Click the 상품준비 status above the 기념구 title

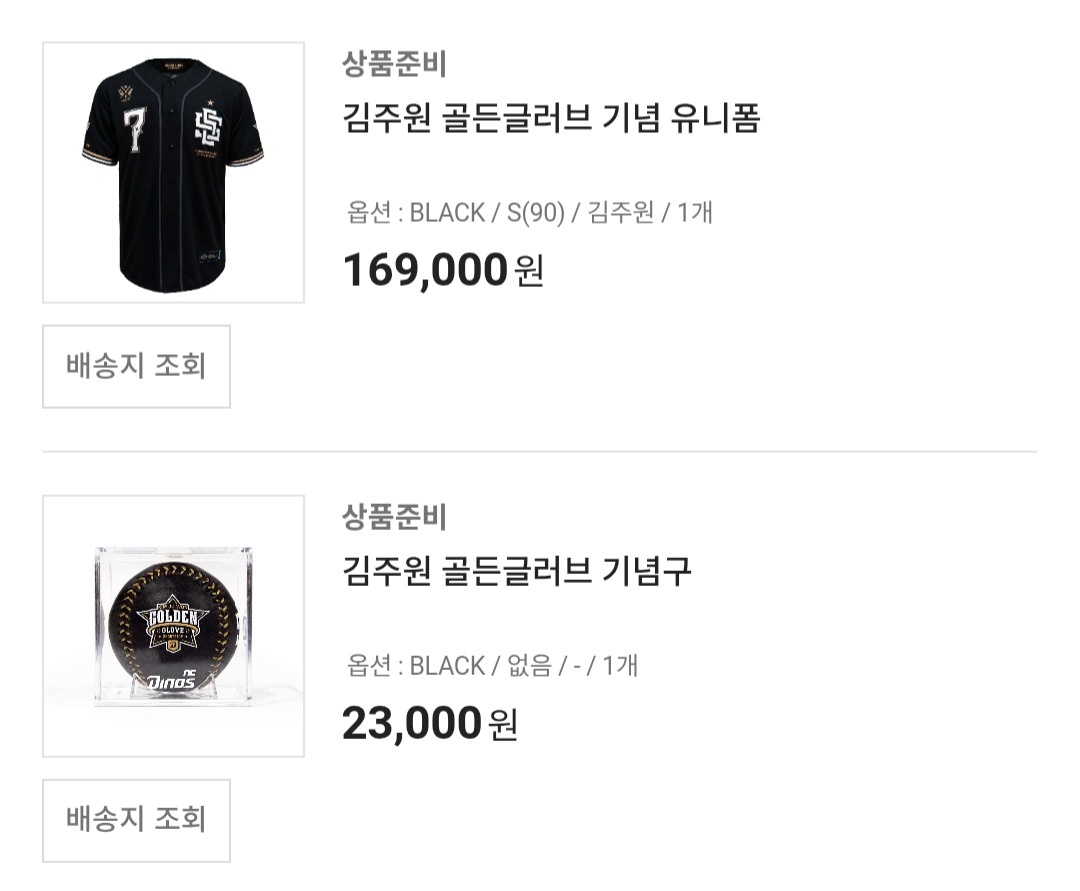[x=394, y=517]
